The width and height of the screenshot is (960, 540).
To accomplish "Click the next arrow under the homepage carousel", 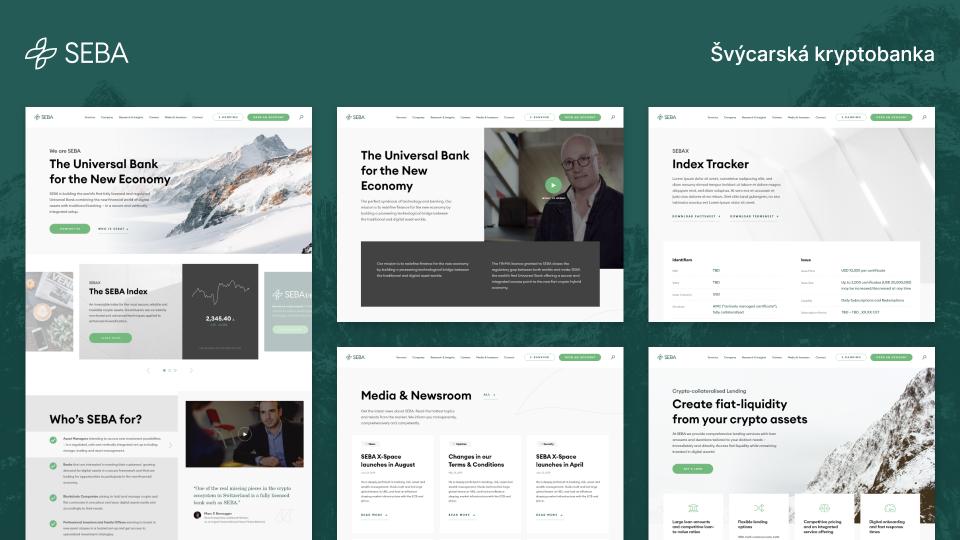I will click(191, 370).
